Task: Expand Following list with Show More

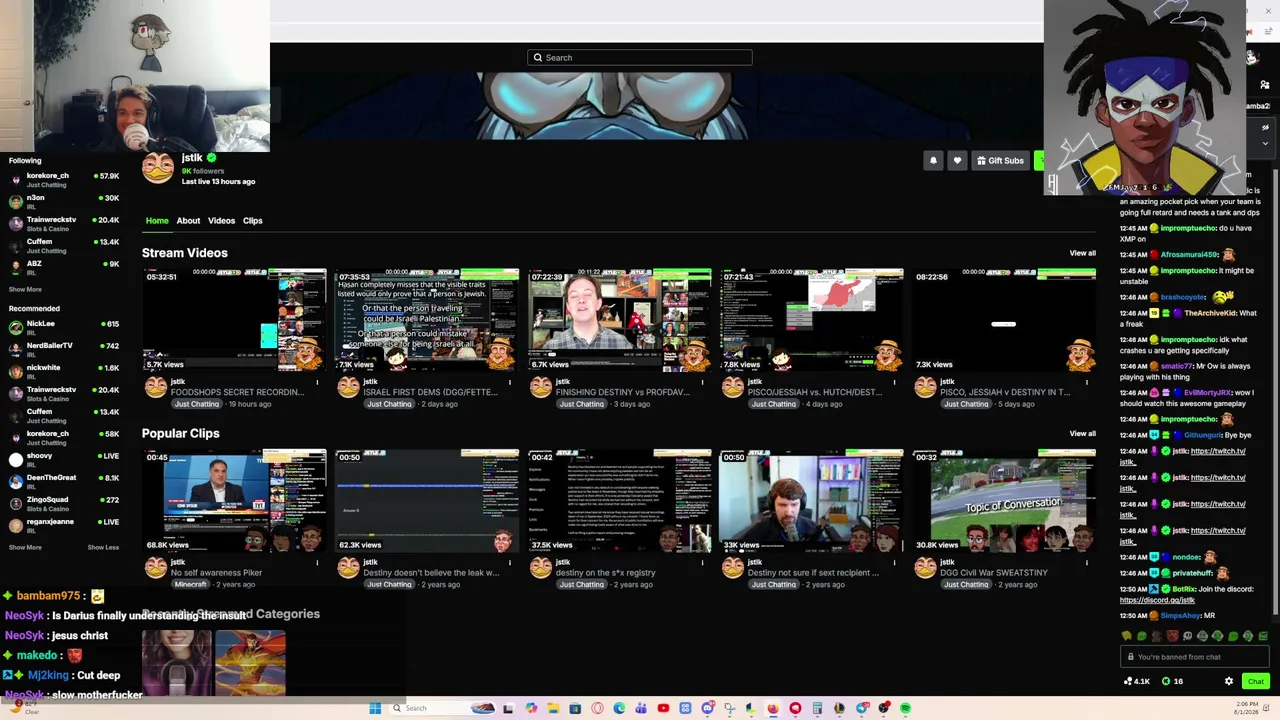Action: point(25,290)
